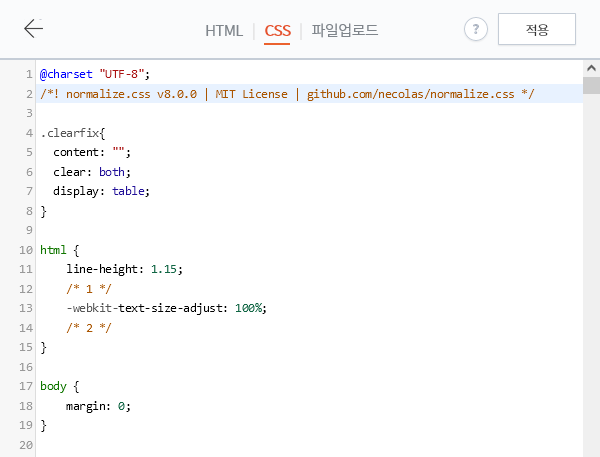Click the -webkit-text-size-adjust: 100%; line
600x457 pixels.
point(166,308)
